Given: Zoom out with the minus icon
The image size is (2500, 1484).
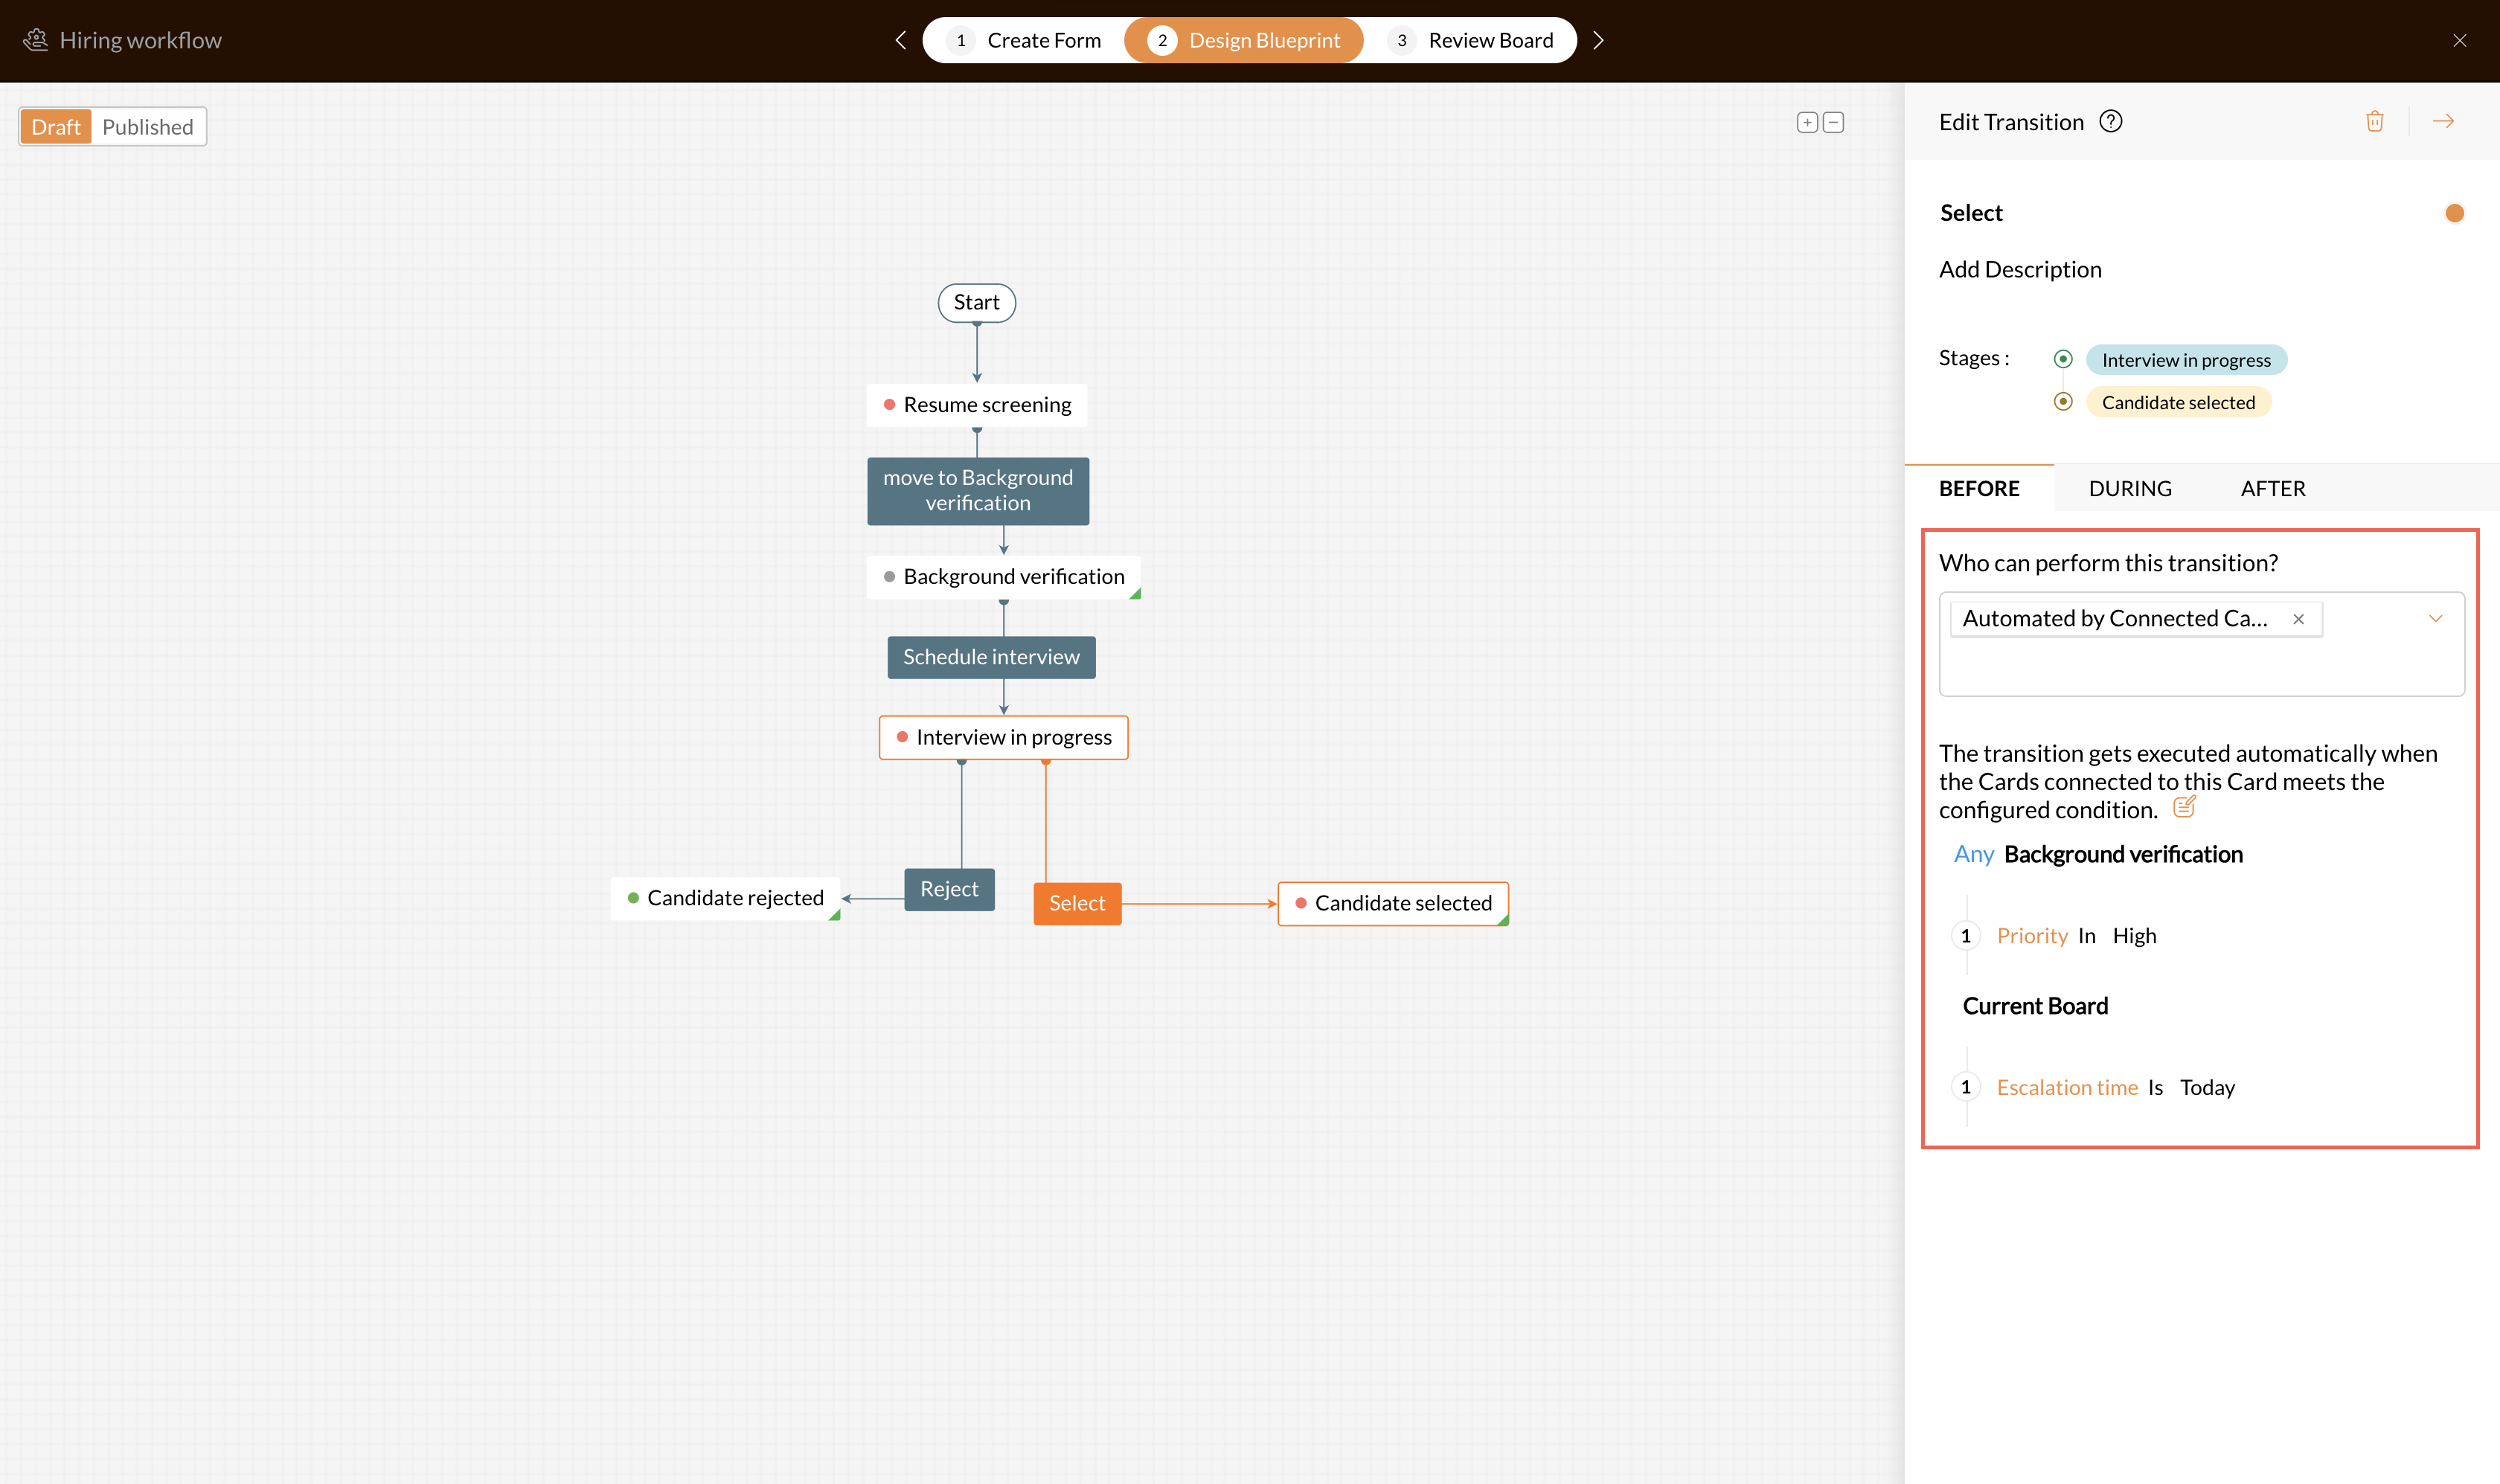Looking at the screenshot, I should click(x=1833, y=122).
